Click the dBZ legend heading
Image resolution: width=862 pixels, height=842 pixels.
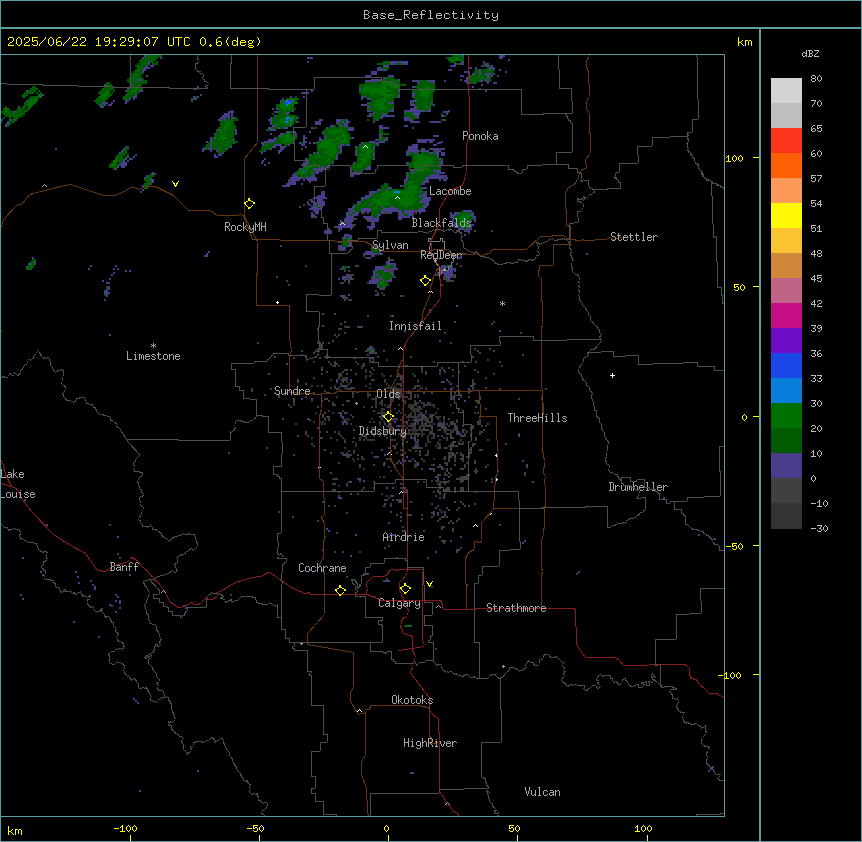[810, 54]
